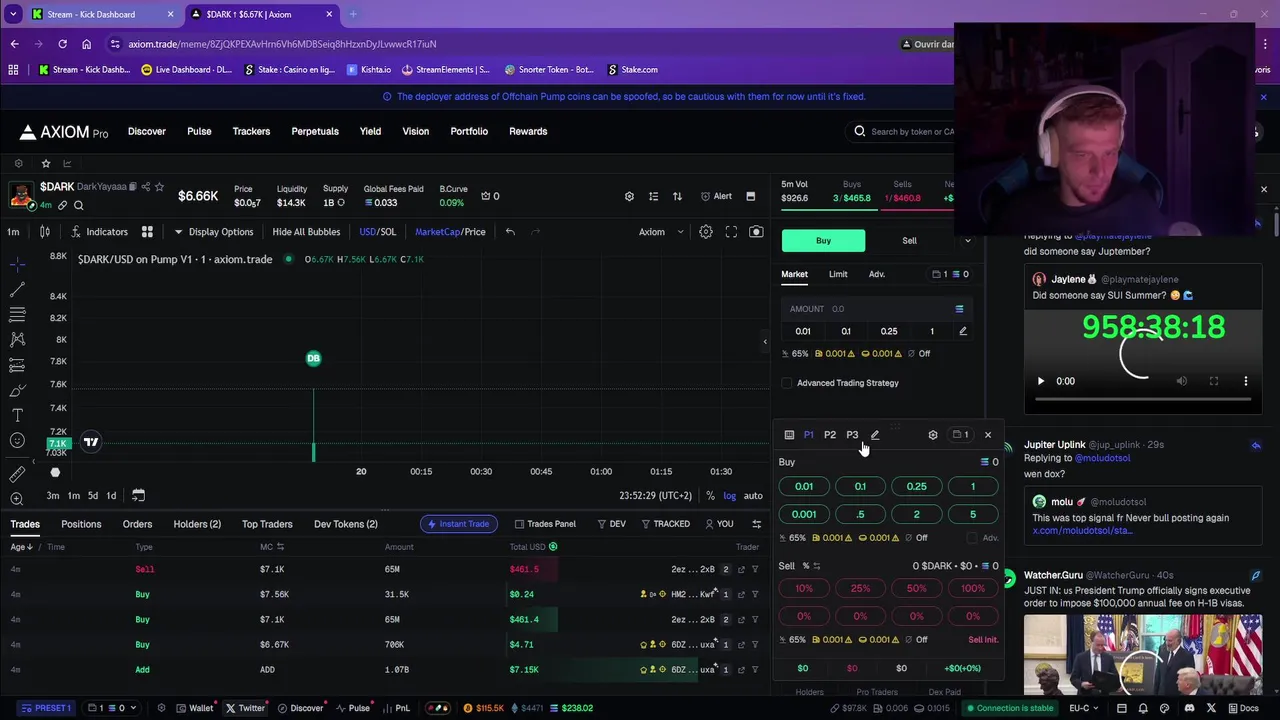Open the EU-C region dropdown

pyautogui.click(x=1084, y=708)
